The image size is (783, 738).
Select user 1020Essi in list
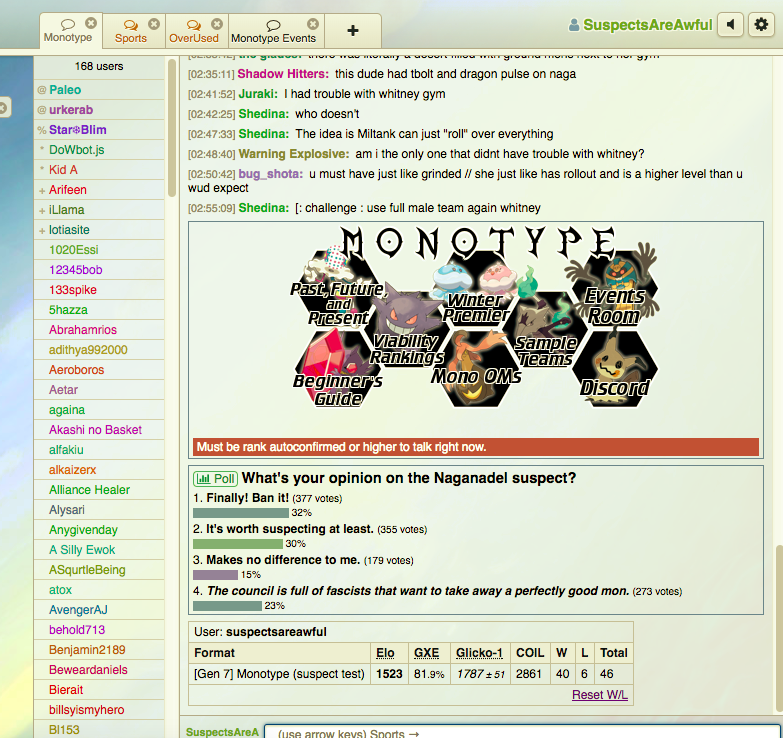[99, 250]
